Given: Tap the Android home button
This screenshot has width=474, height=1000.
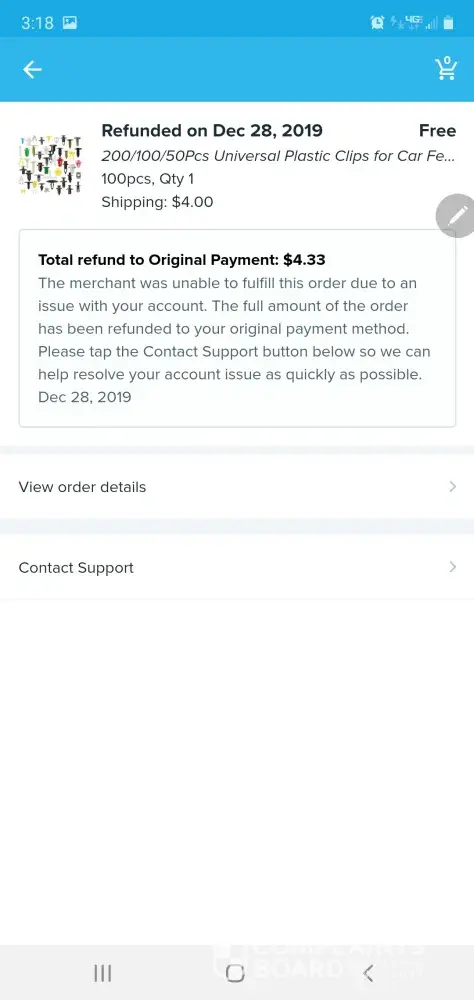Looking at the screenshot, I should pyautogui.click(x=235, y=973).
